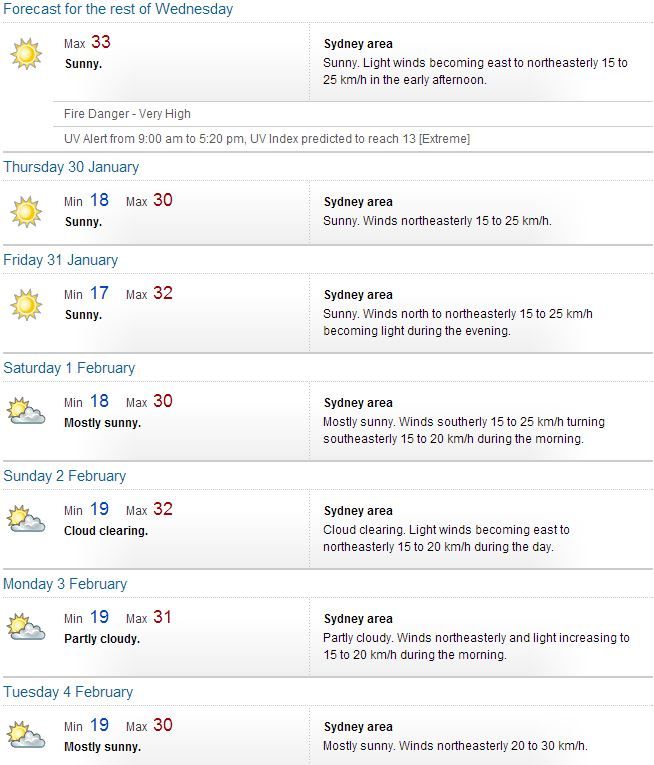Click Monday's max temperature of 31
654x765 pixels.
163,617
